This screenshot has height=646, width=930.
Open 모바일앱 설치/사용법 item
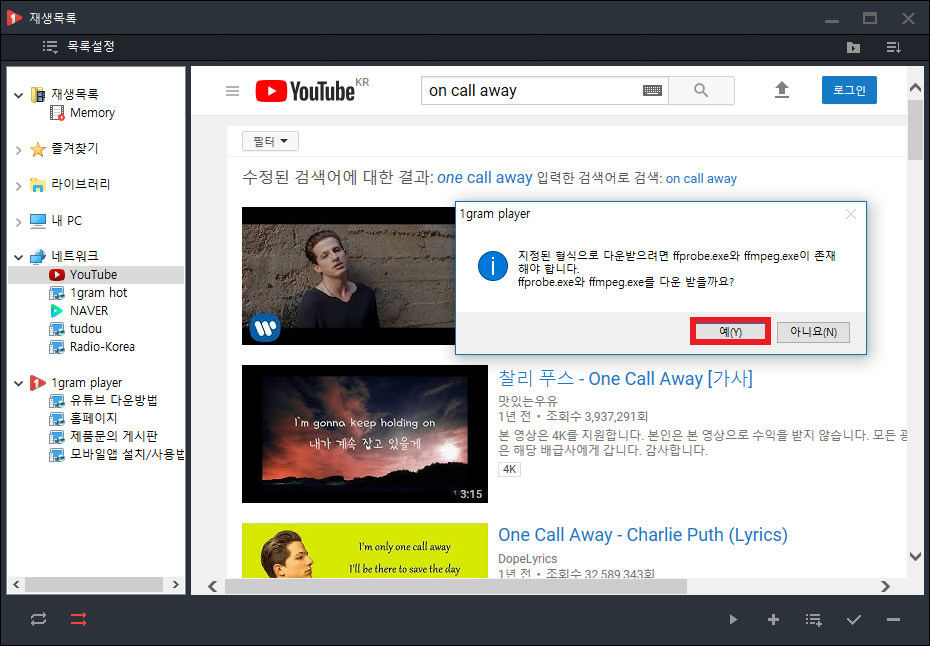click(x=126, y=454)
